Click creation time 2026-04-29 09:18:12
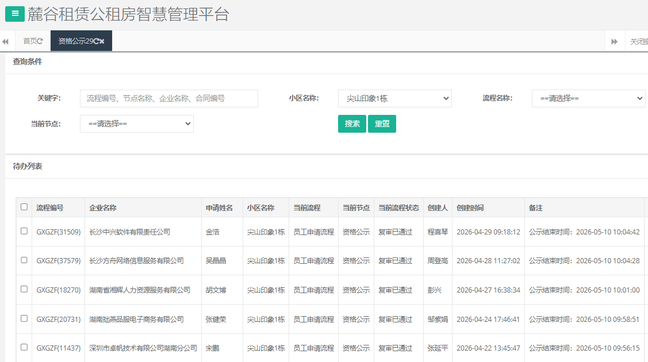Viewport: 648px width, 362px height. coord(488,232)
